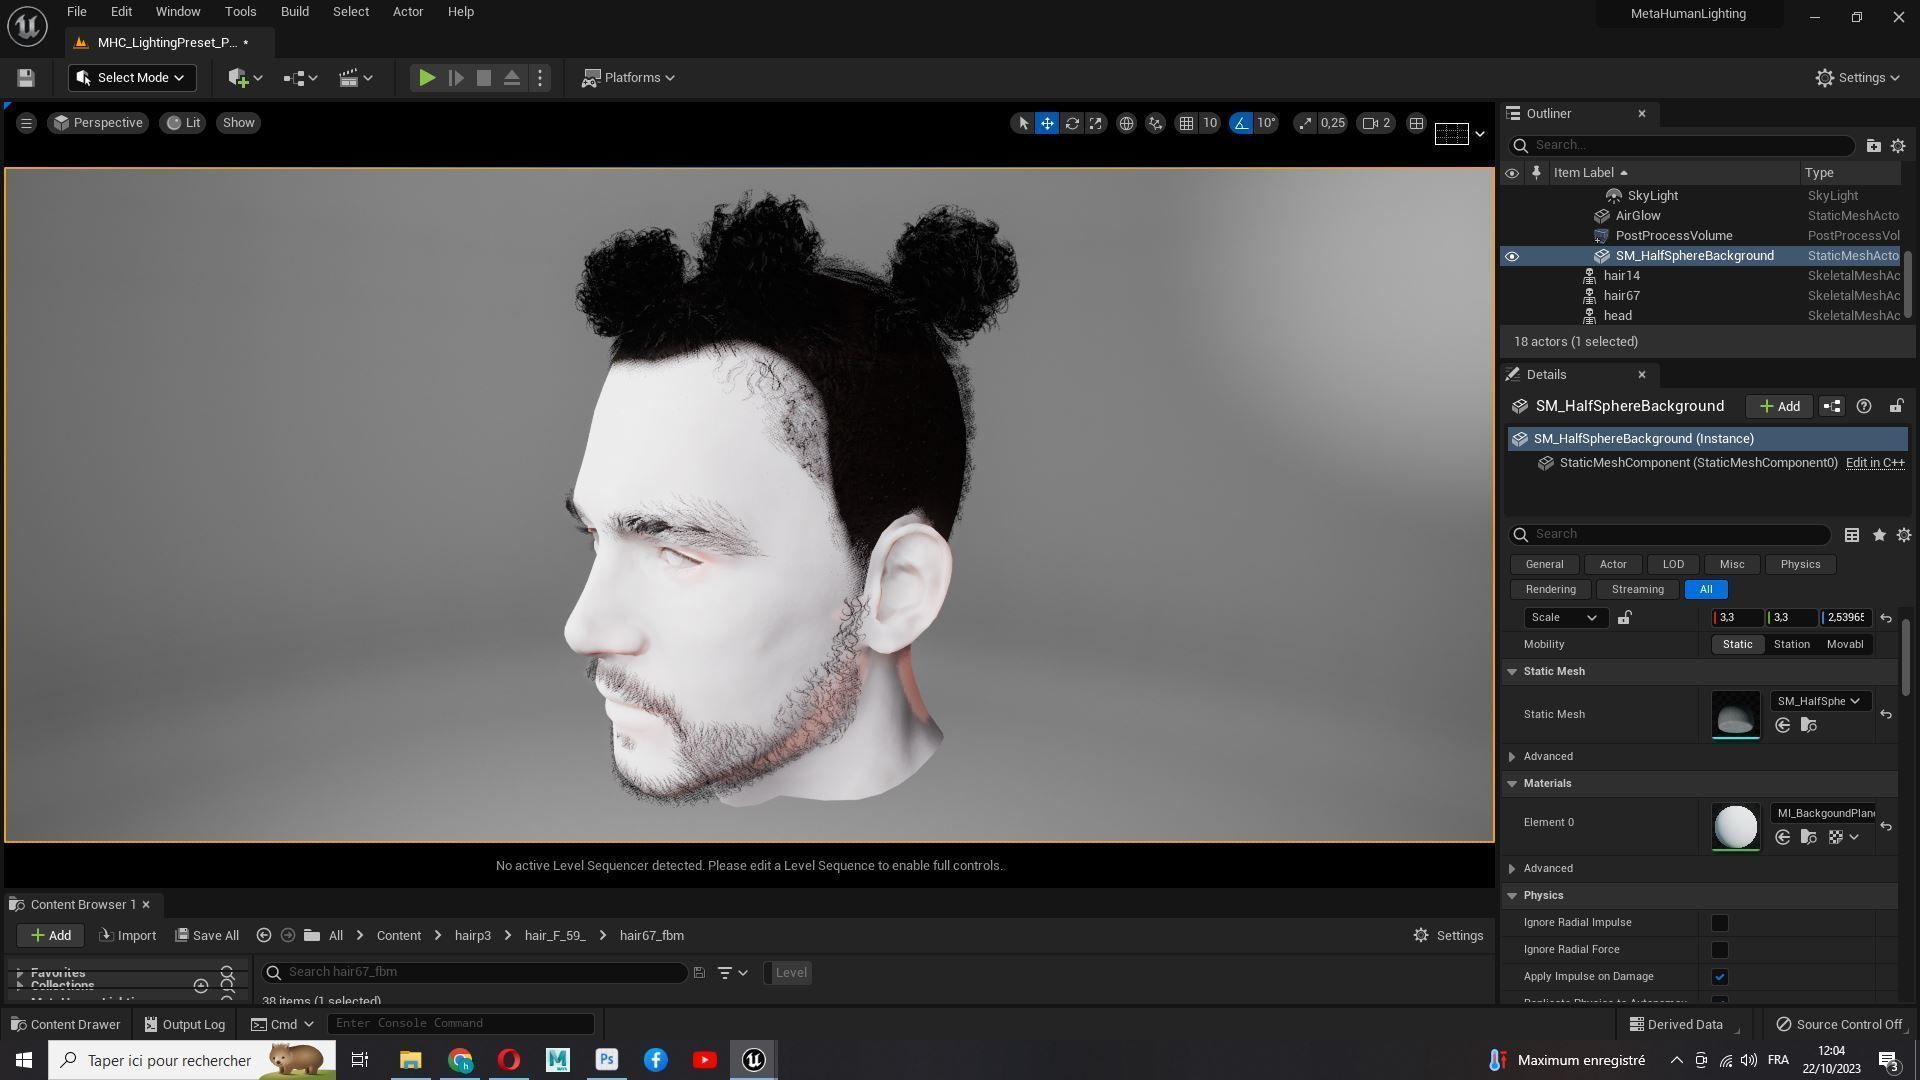Click the Element 0 material thumbnail
The image size is (1920, 1080).
coord(1735,827)
